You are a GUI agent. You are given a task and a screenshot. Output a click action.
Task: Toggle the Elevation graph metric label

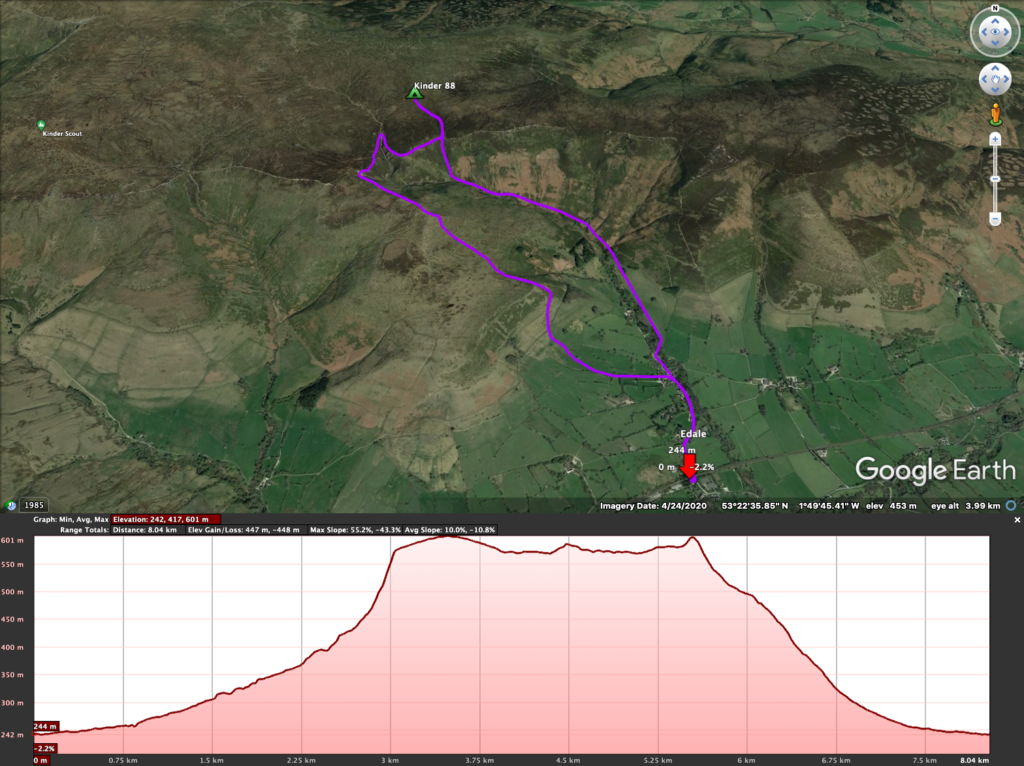click(x=150, y=519)
